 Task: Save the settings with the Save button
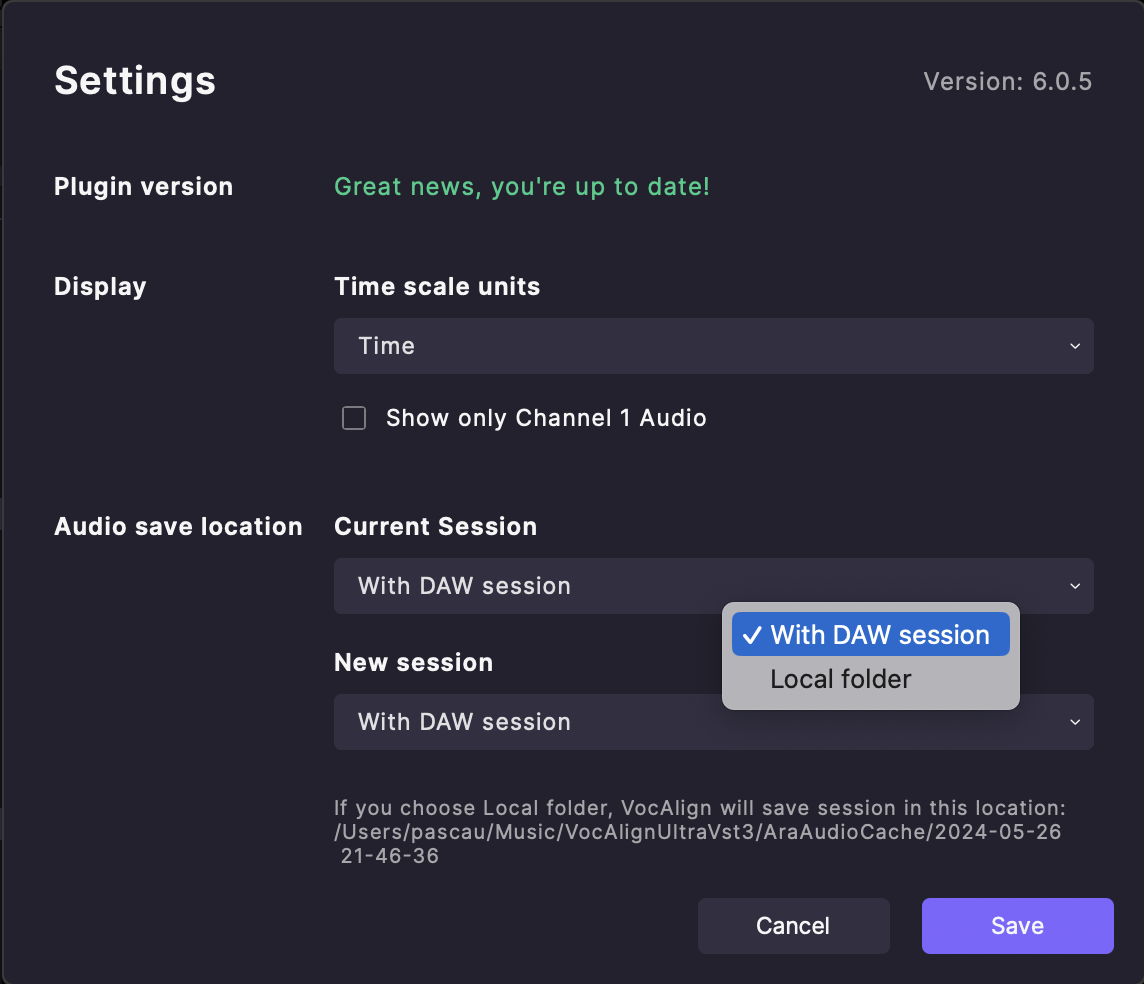click(1017, 926)
